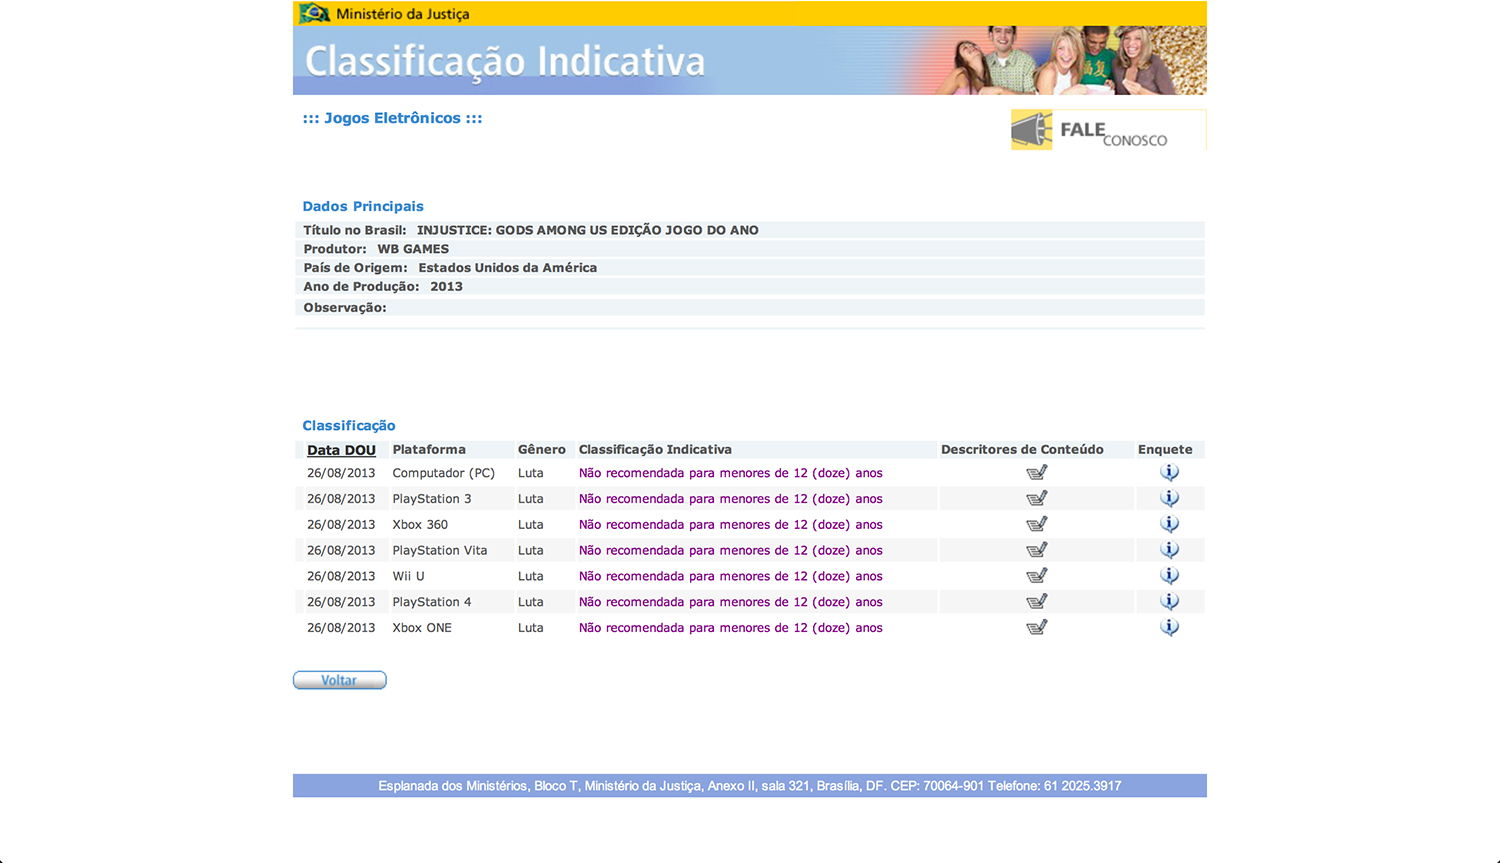Click the Observação label
Screen dimensions: 1500x863
[345, 308]
